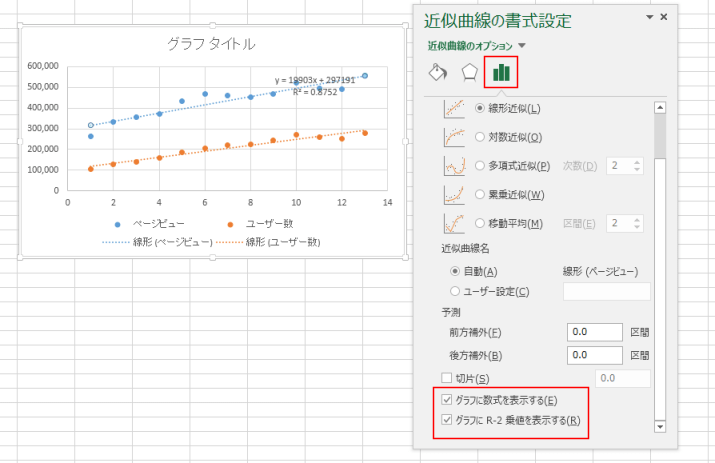Click the top-center chart resize handle
Image resolution: width=715 pixels, height=463 pixels.
click(212, 25)
